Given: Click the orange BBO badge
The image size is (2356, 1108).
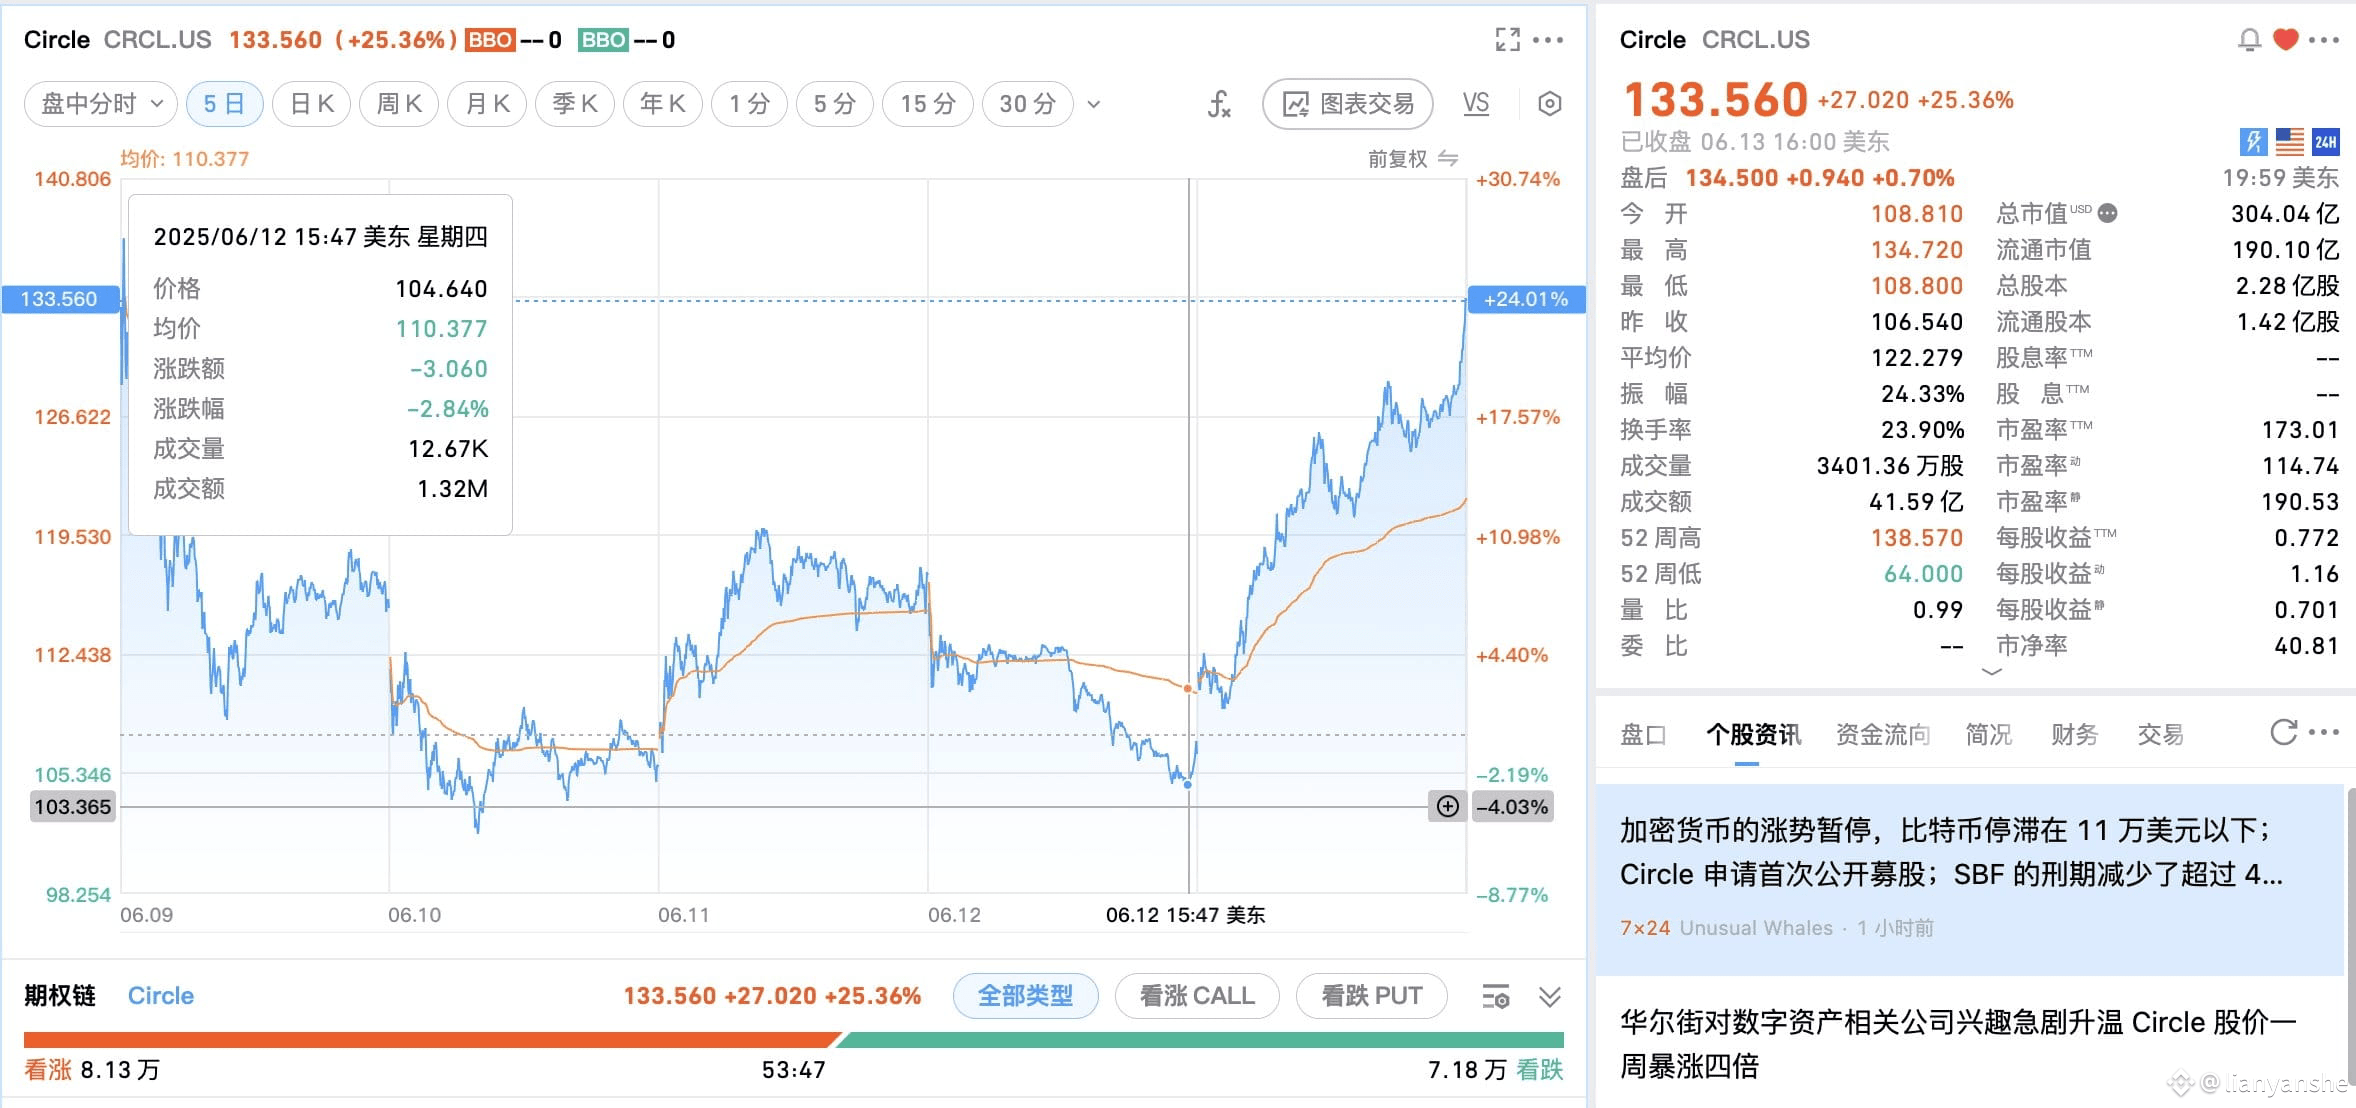Looking at the screenshot, I should coord(491,40).
